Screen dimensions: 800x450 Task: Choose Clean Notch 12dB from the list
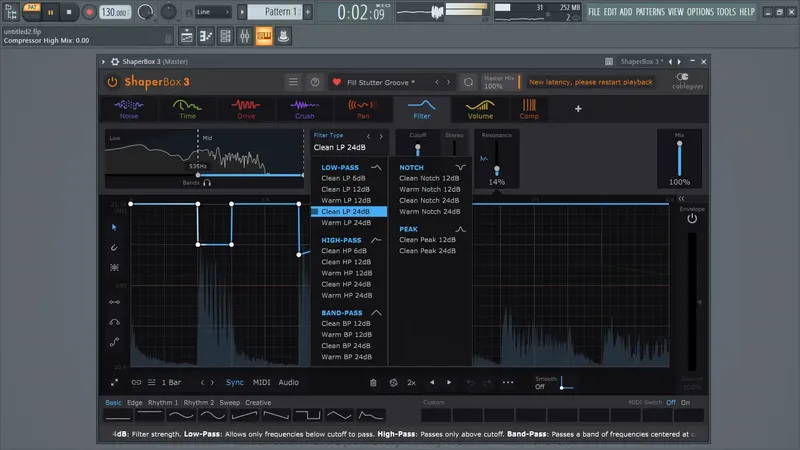point(429,178)
